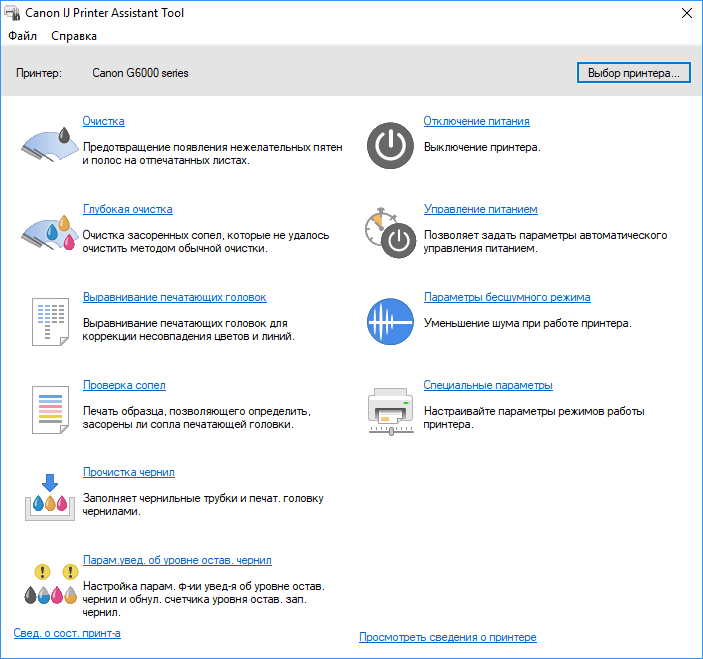Click the remaining ink level notification icon
This screenshot has width=703, height=659.
coord(51,584)
